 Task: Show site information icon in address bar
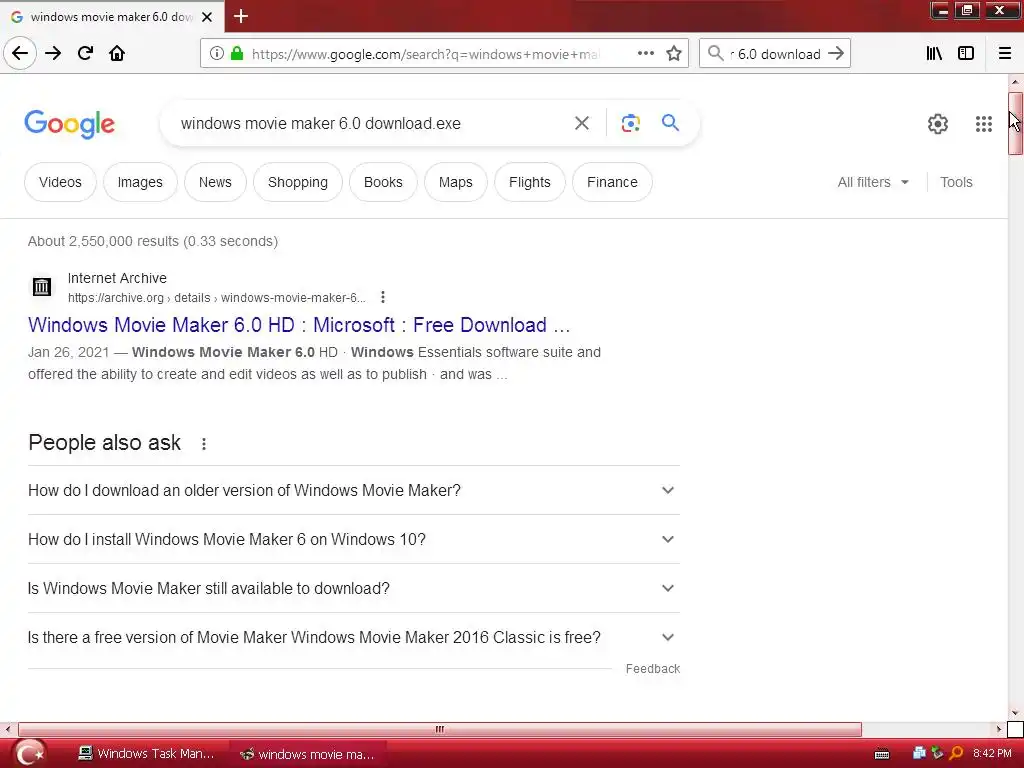217,54
